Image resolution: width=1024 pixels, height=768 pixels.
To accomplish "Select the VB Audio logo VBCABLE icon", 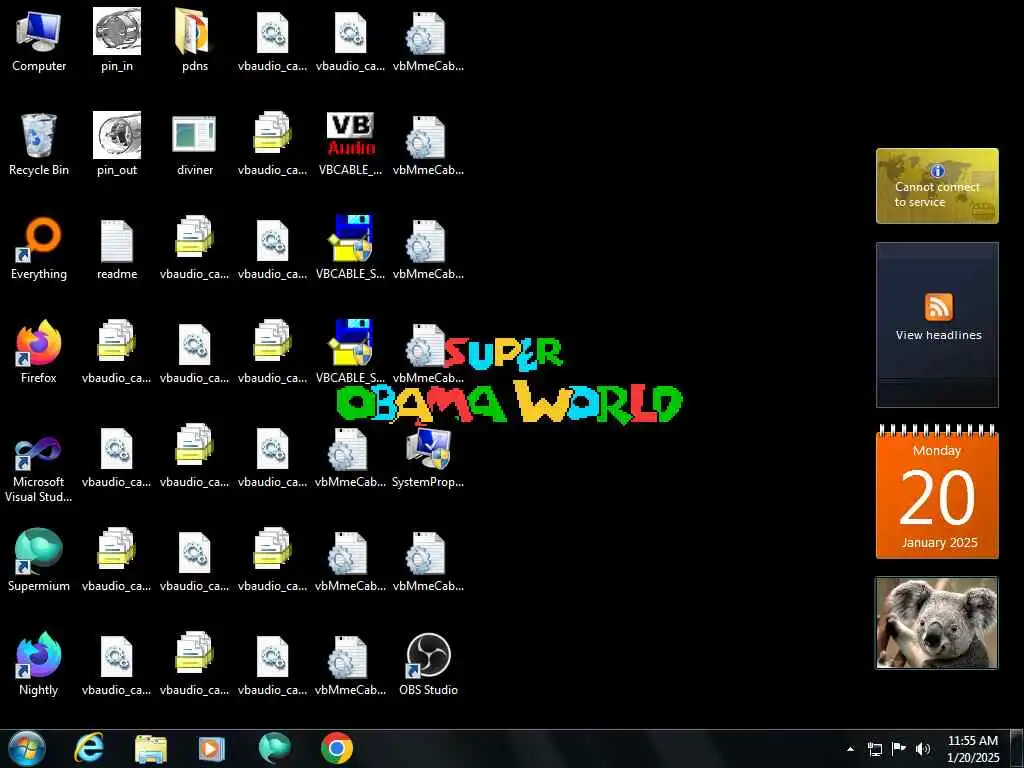I will pos(351,144).
